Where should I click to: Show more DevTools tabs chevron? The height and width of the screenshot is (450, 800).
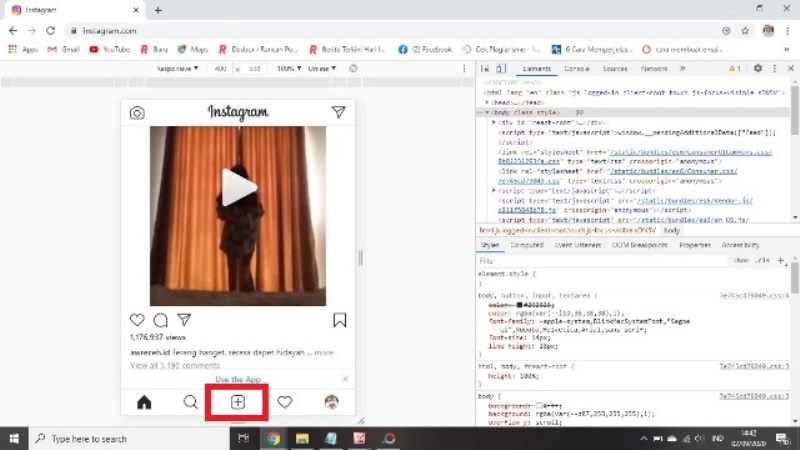(x=682, y=68)
